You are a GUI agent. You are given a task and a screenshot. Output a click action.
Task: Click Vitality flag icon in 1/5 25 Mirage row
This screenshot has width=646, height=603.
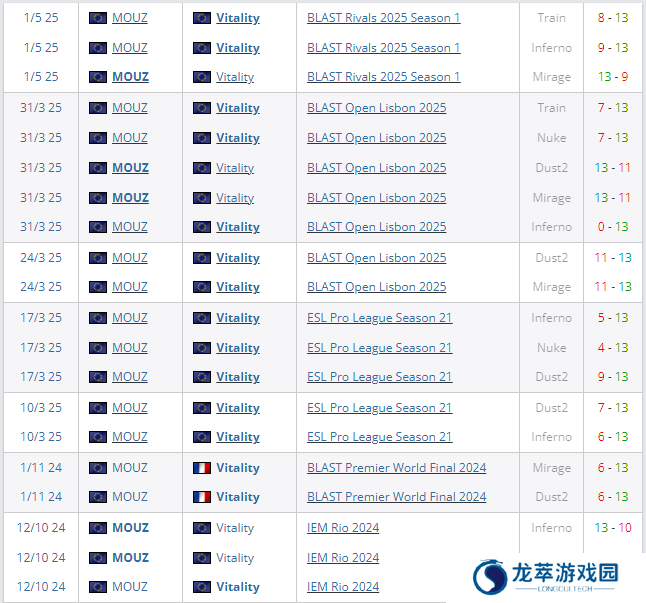click(x=202, y=77)
